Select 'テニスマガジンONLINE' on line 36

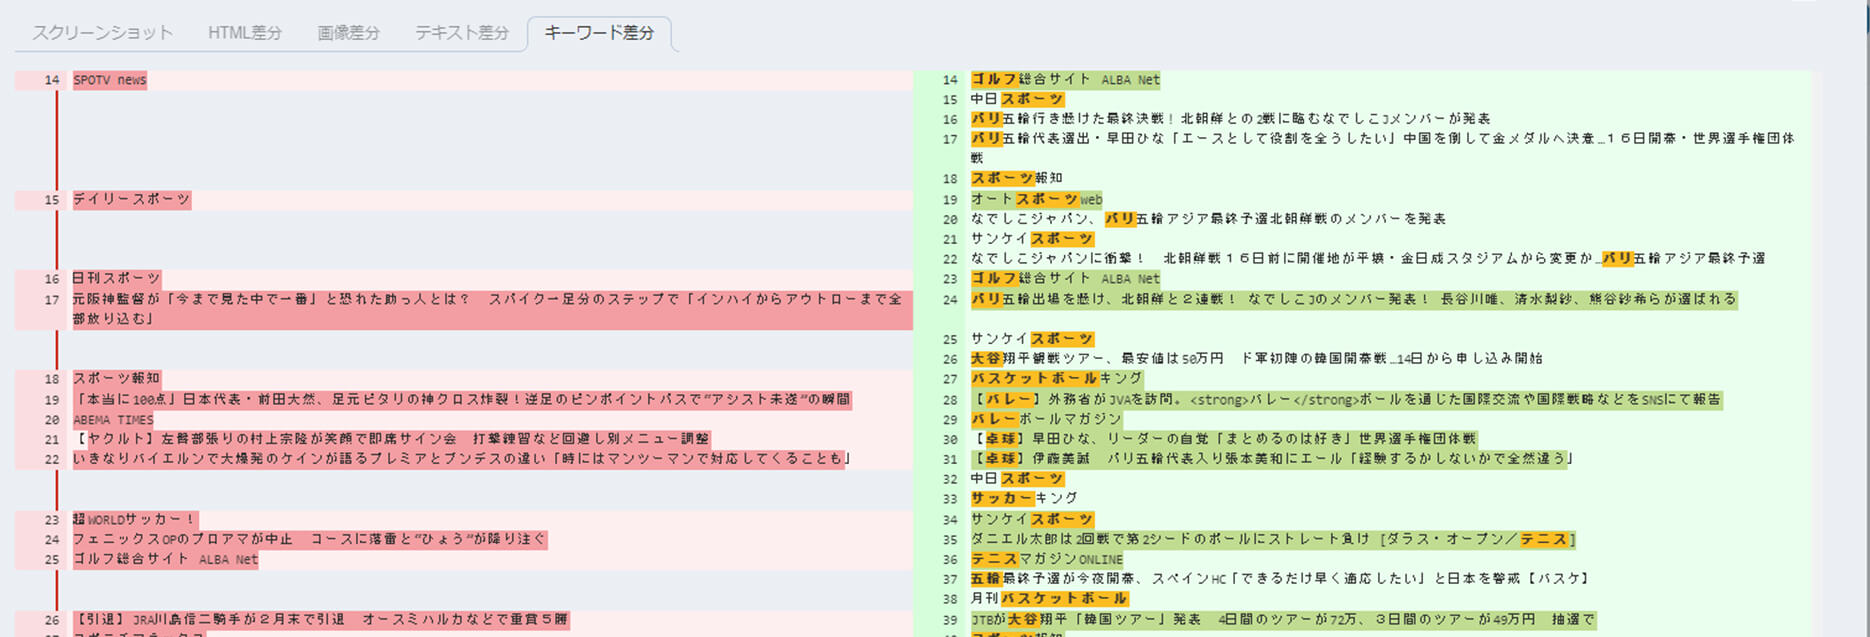pyautogui.click(x=1047, y=560)
